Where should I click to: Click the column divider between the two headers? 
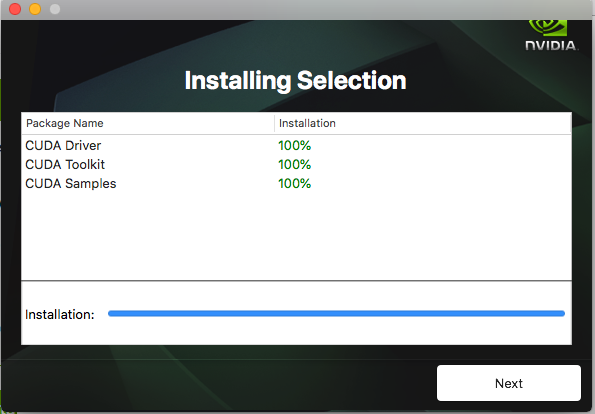[x=274, y=123]
